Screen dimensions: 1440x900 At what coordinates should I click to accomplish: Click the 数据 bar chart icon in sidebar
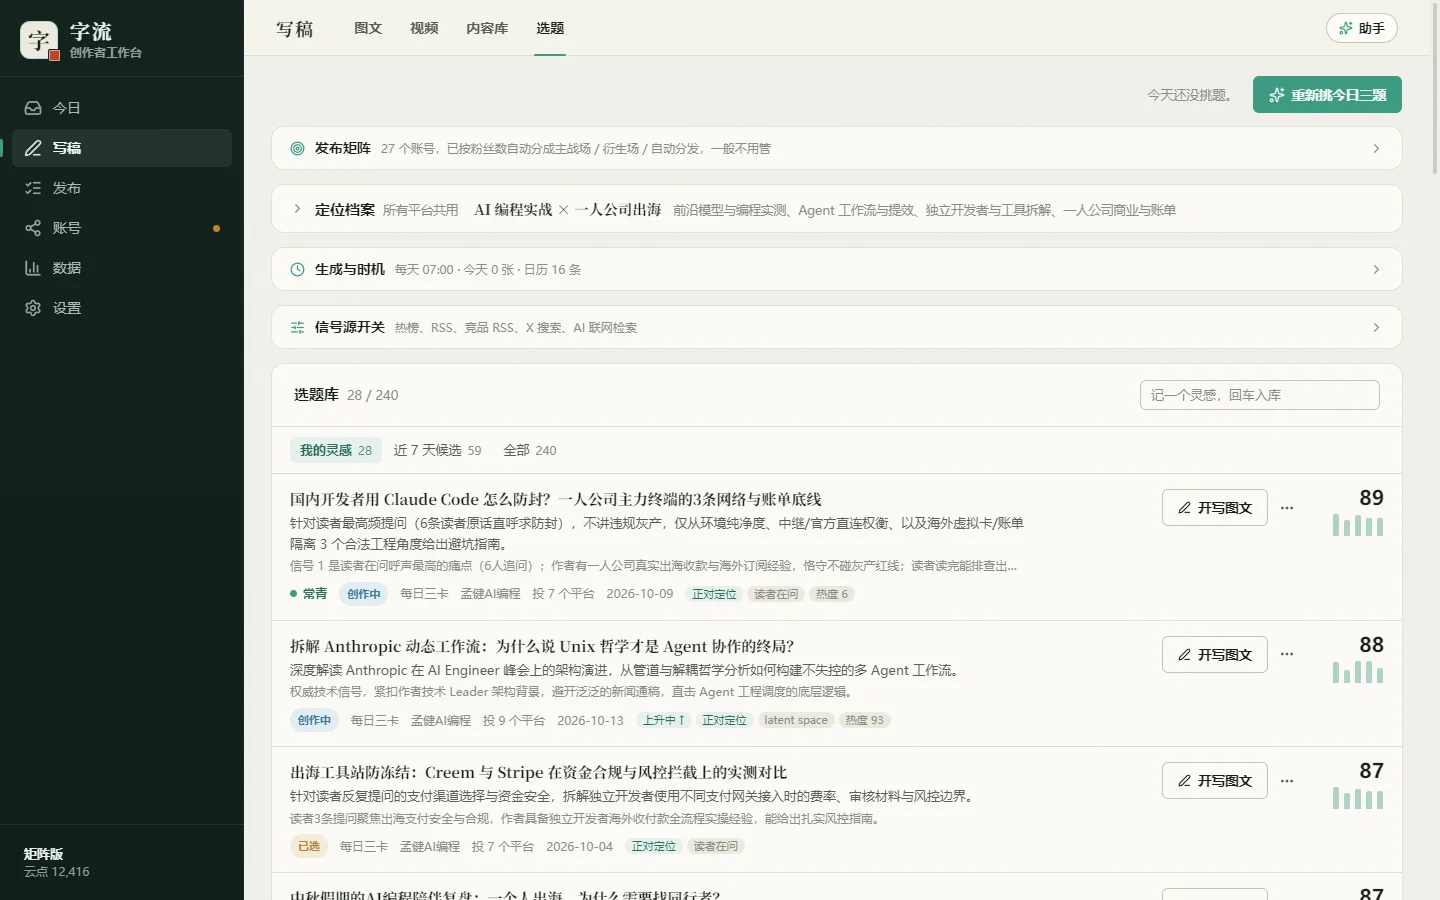tap(33, 268)
